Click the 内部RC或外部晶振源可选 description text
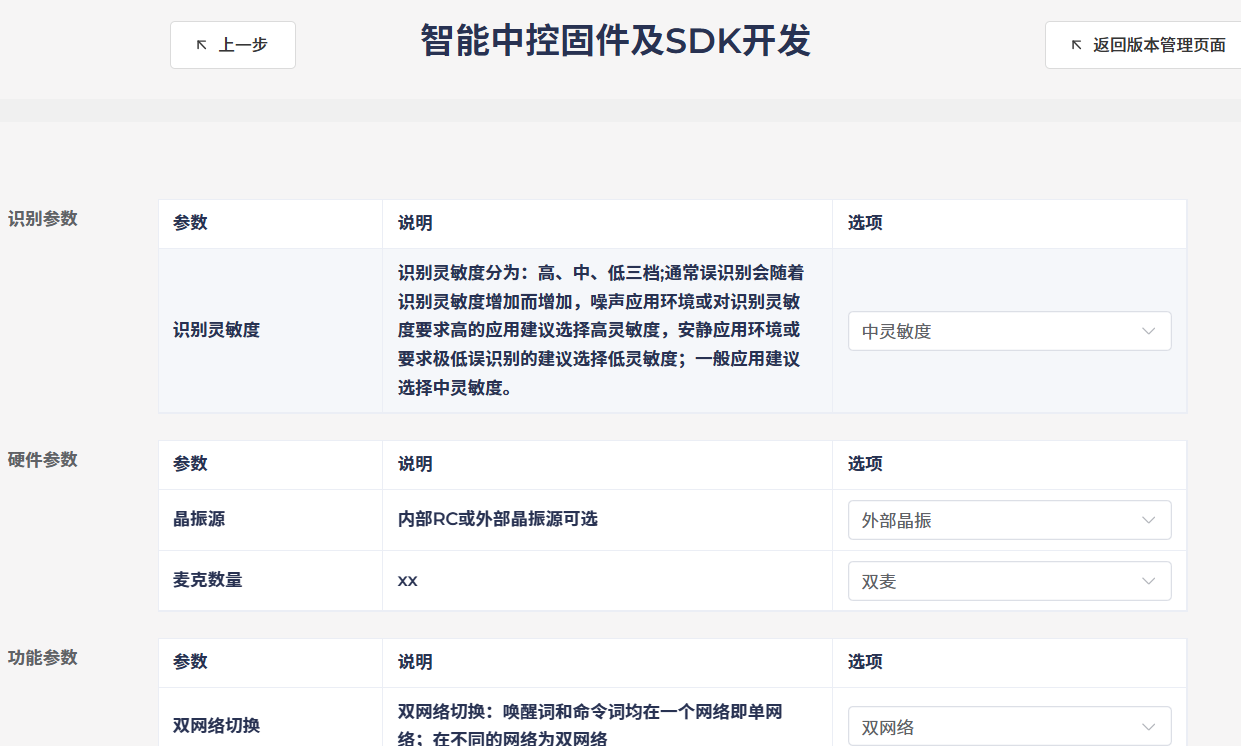The width and height of the screenshot is (1241, 746). point(497,519)
